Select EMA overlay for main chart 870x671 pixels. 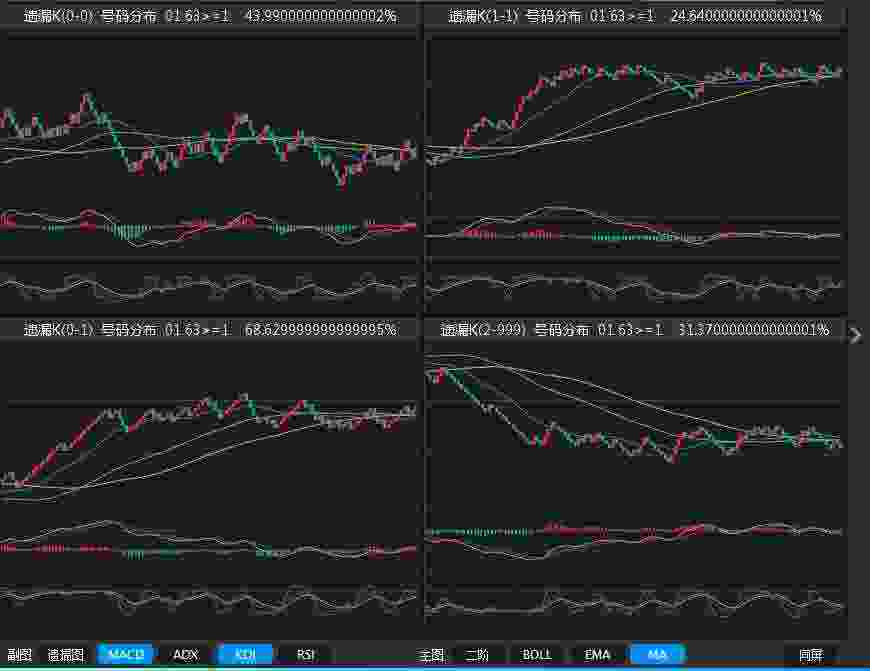click(x=597, y=655)
